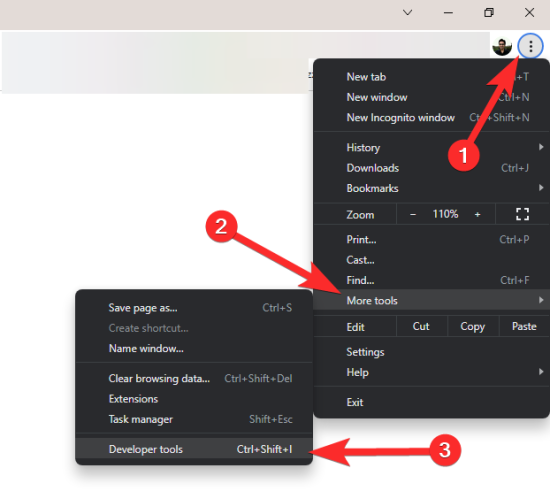Expand the Help submenu arrow
This screenshot has width=550, height=491.
[541, 371]
